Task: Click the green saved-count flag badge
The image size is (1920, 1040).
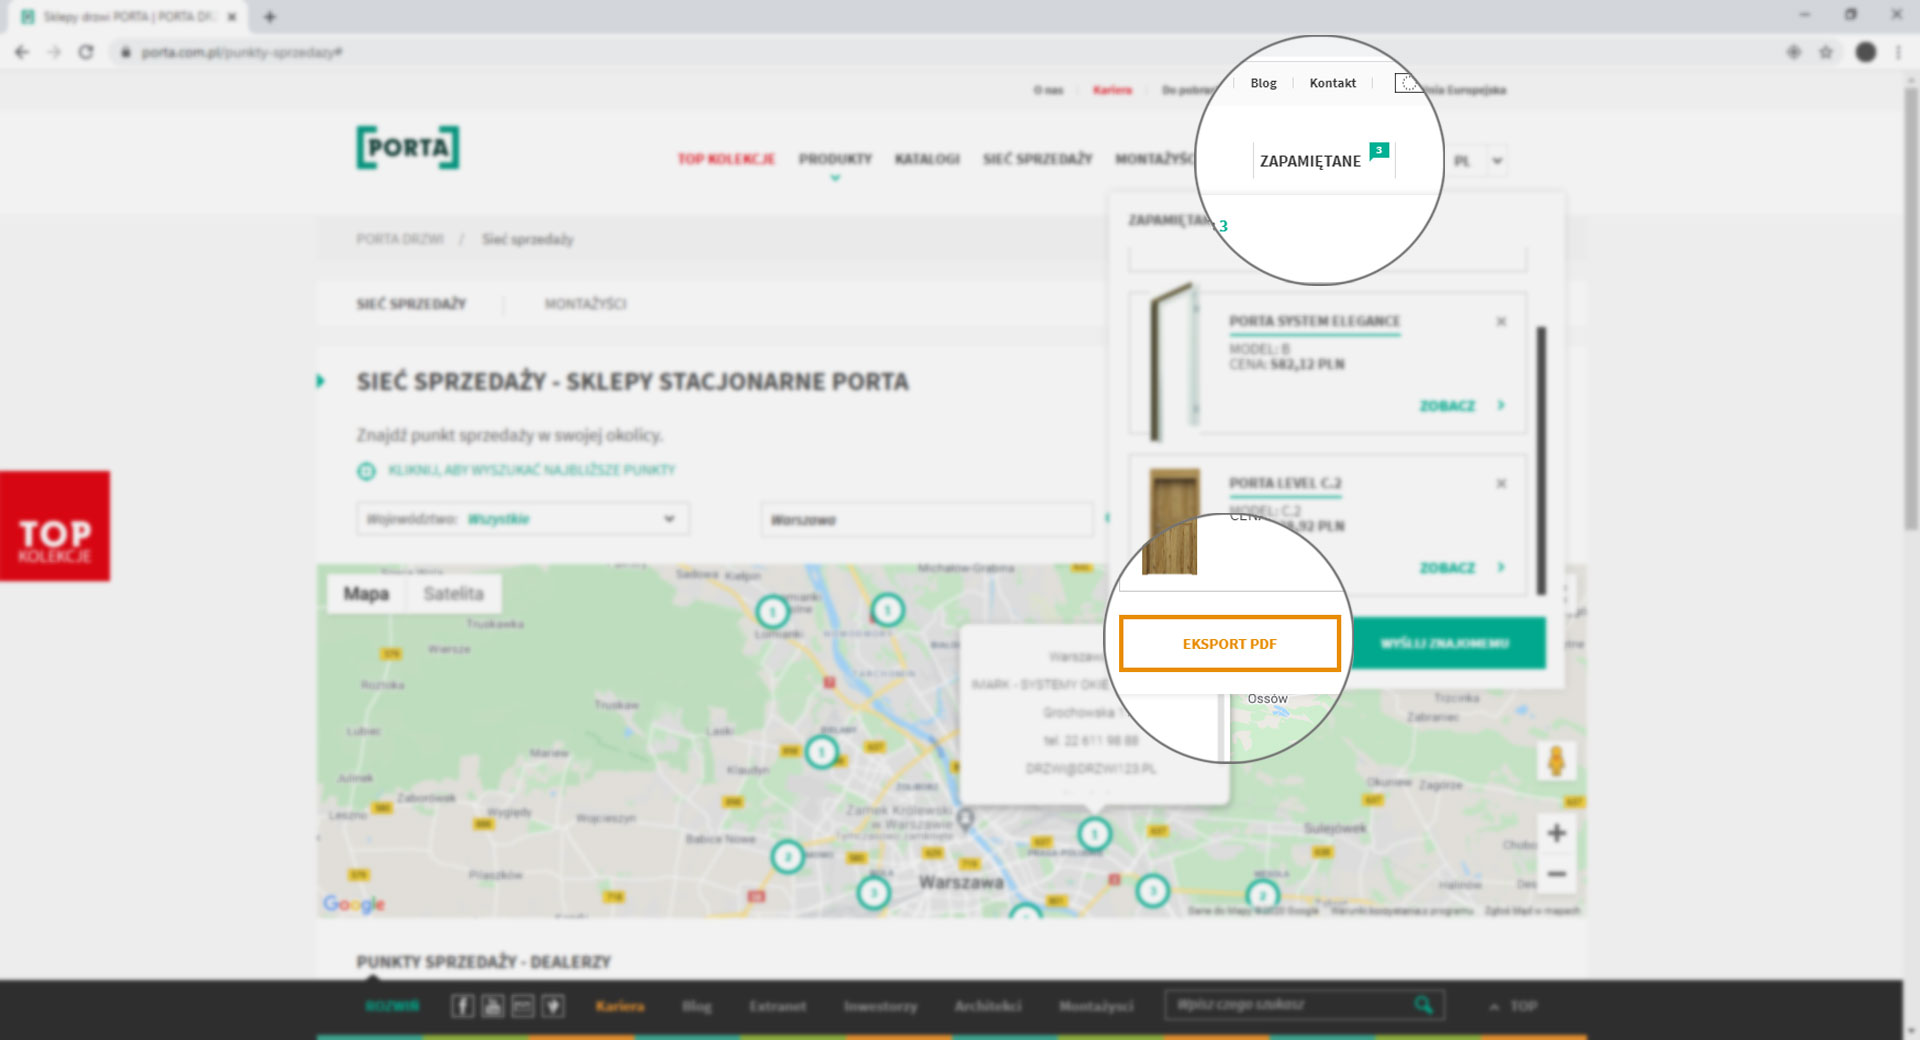Action: click(x=1379, y=151)
